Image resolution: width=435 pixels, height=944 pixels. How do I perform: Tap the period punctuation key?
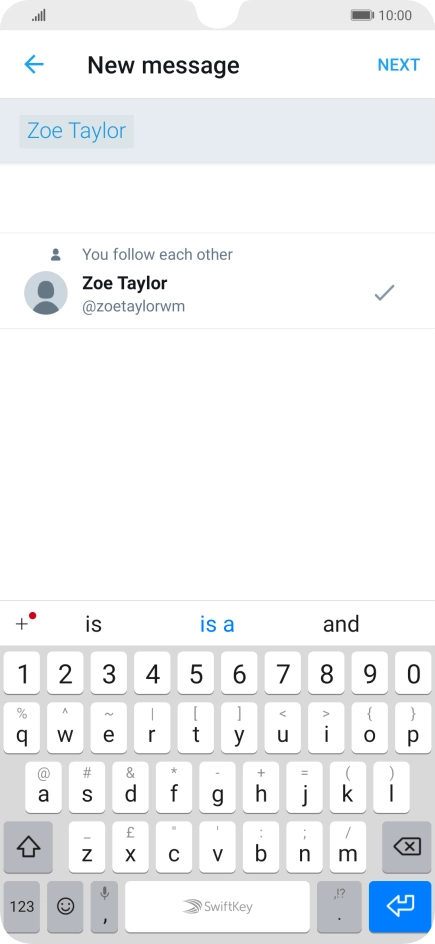[x=339, y=906]
